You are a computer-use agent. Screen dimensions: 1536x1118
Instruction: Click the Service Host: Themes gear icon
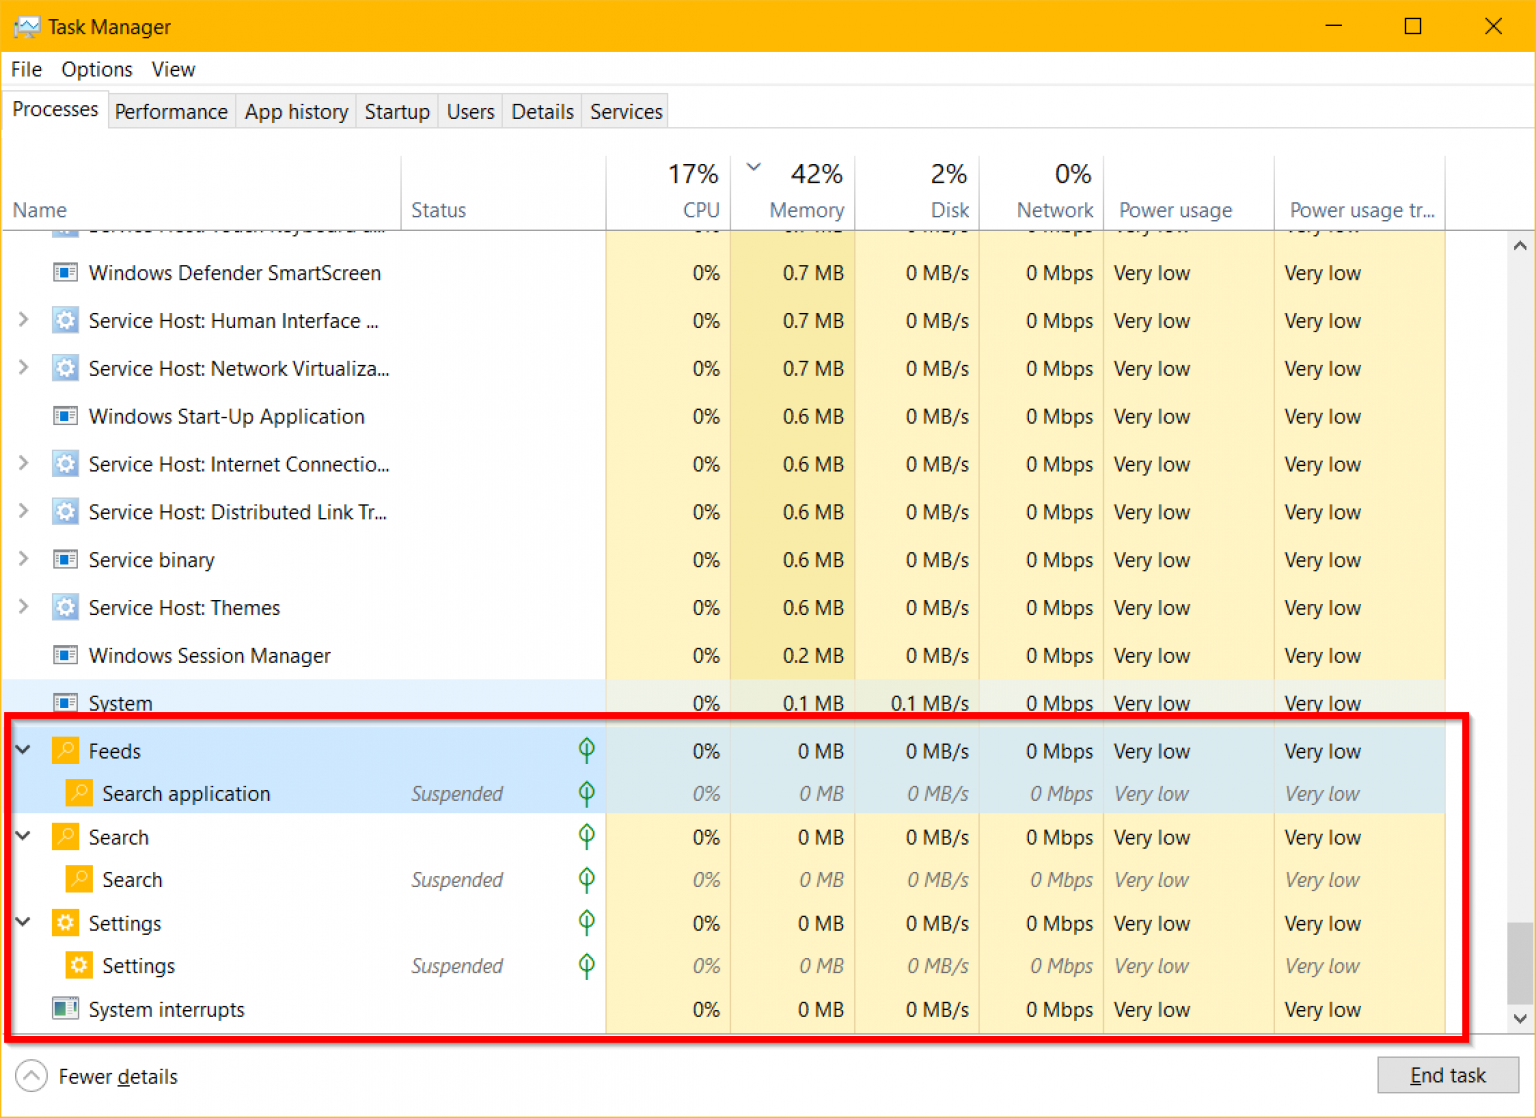65,608
